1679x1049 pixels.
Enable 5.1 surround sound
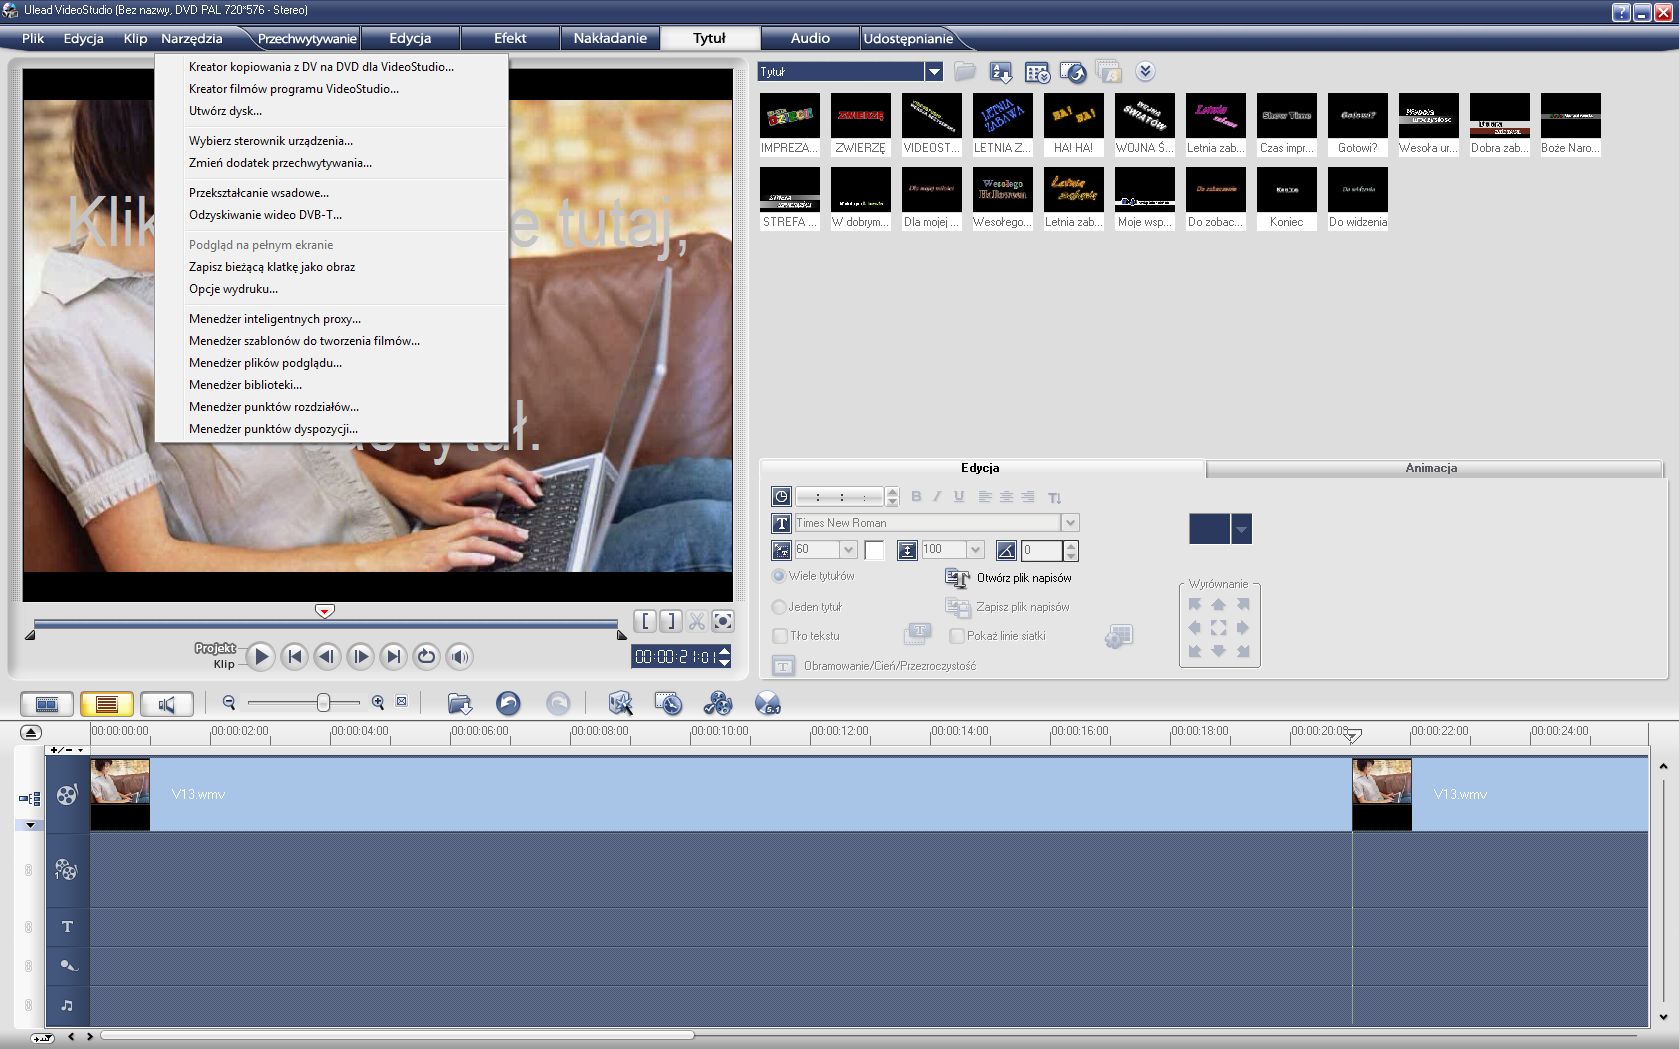(767, 704)
